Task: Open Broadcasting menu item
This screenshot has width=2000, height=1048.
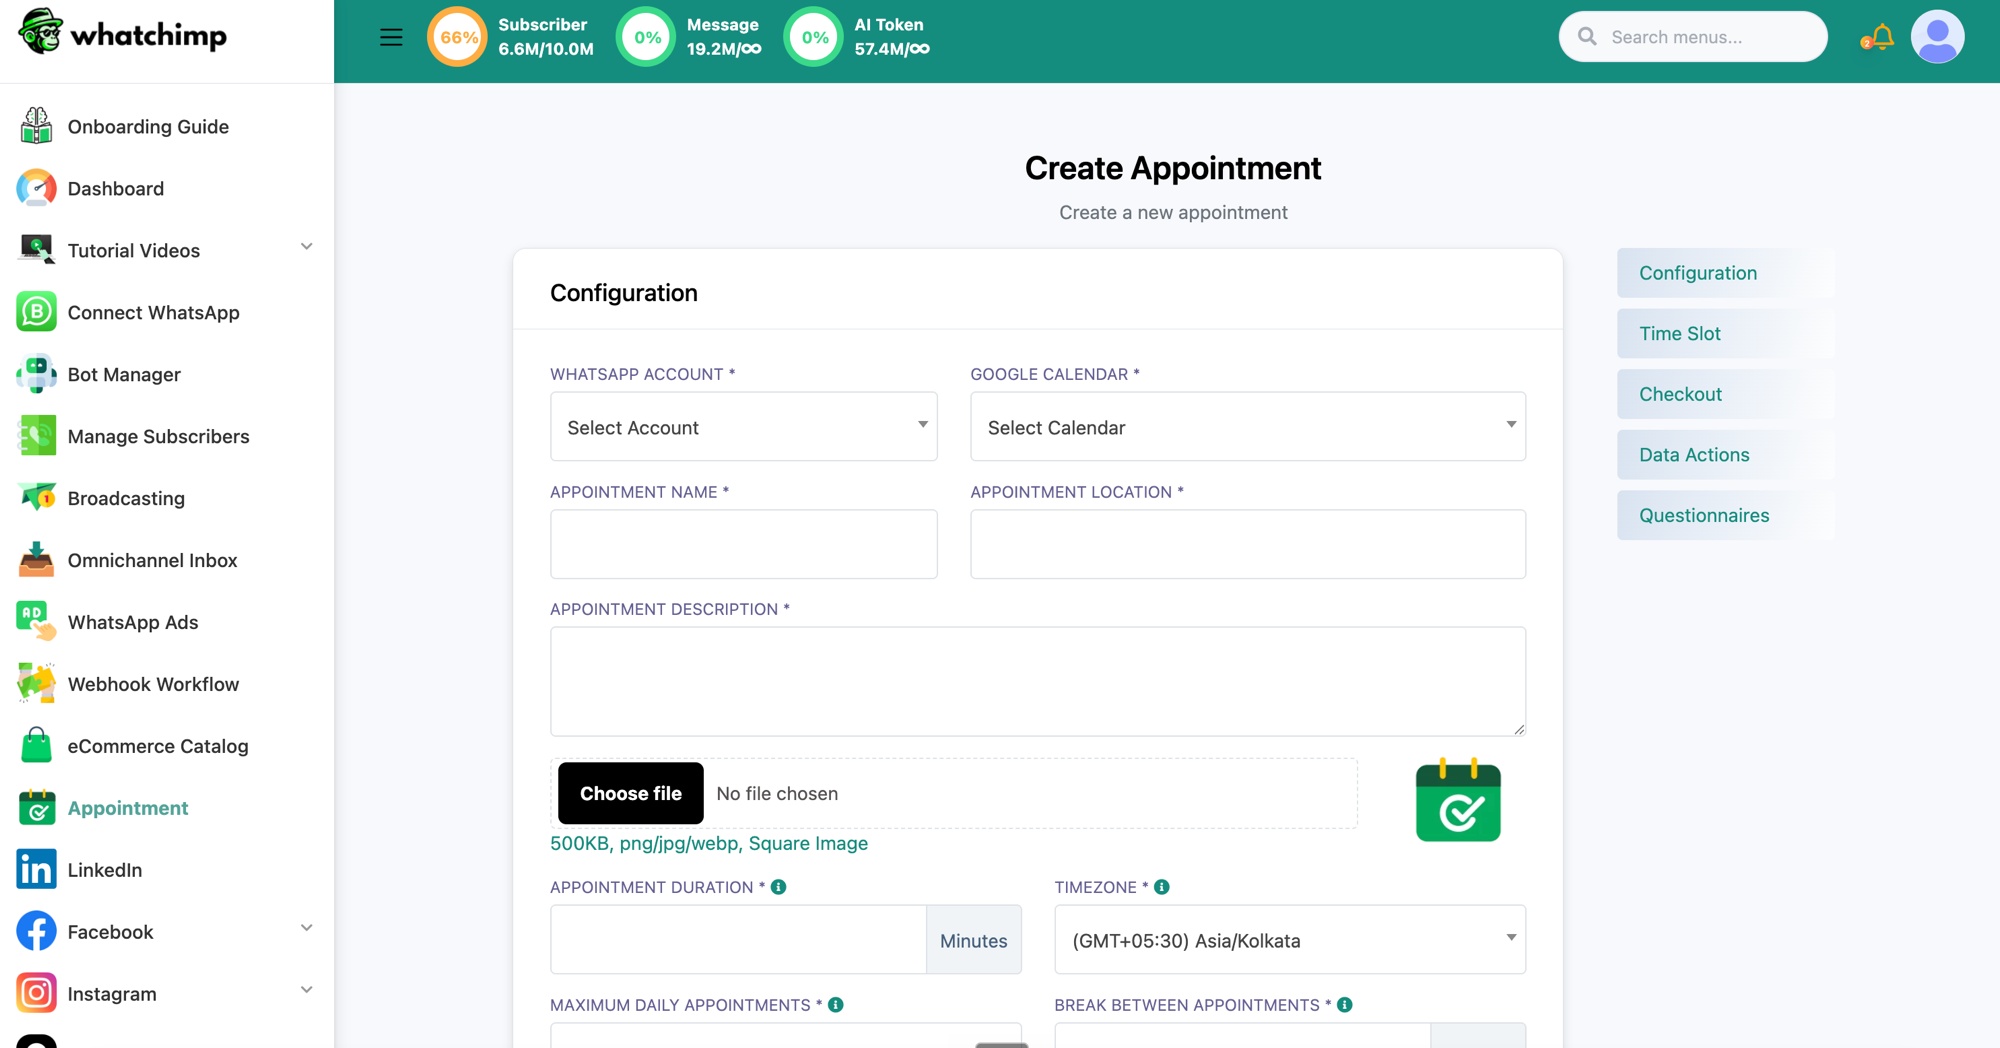Action: tap(126, 499)
